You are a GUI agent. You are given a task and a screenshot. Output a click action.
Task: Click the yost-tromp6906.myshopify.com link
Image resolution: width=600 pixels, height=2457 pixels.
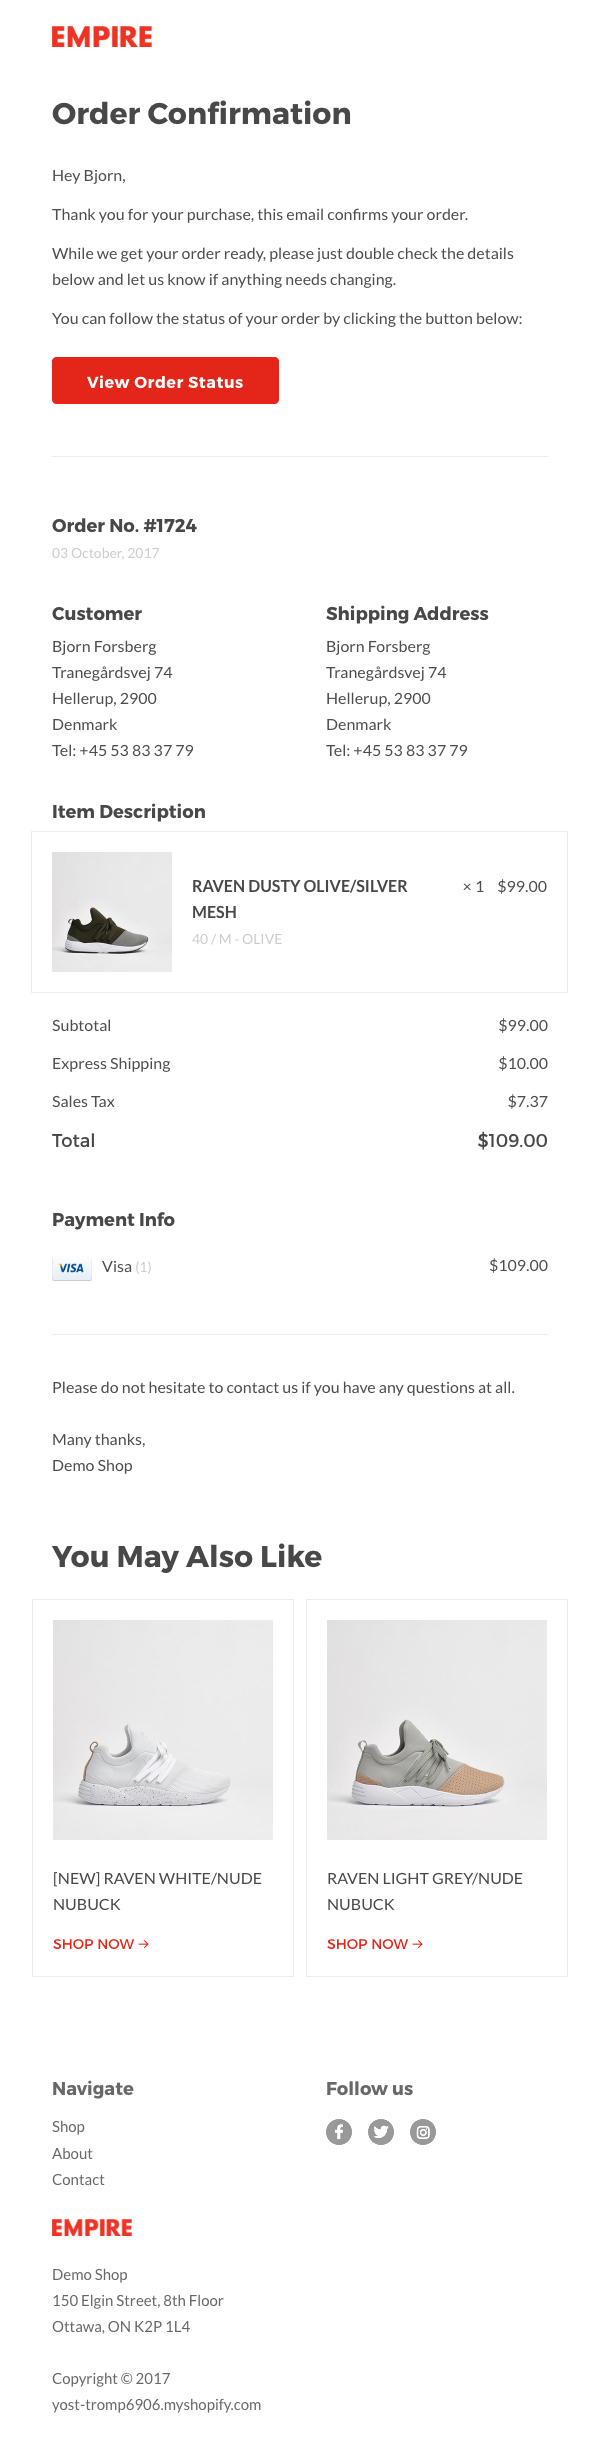pyautogui.click(x=156, y=2404)
